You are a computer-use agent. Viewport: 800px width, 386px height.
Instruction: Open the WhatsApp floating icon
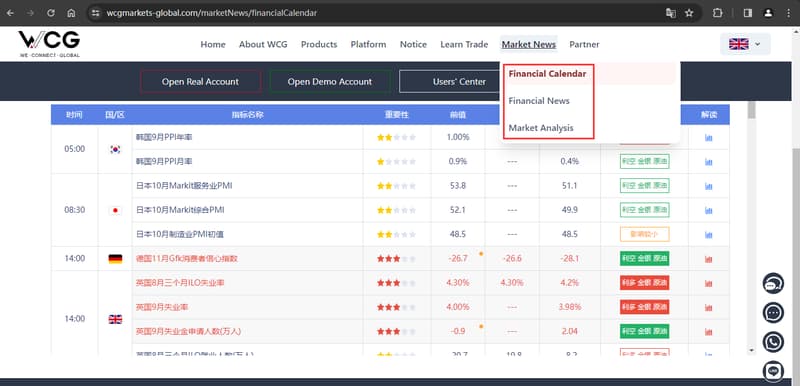click(x=773, y=342)
